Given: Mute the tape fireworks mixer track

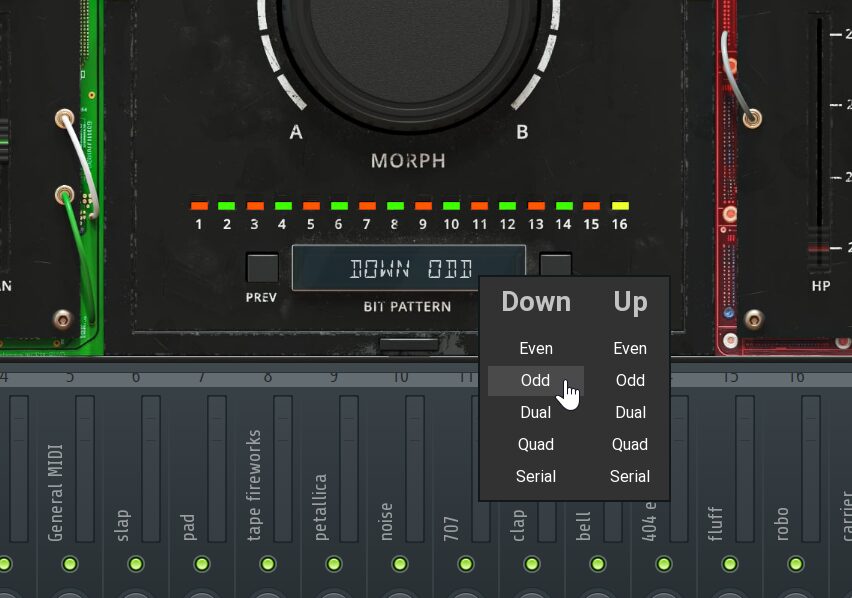Looking at the screenshot, I should [x=268, y=564].
